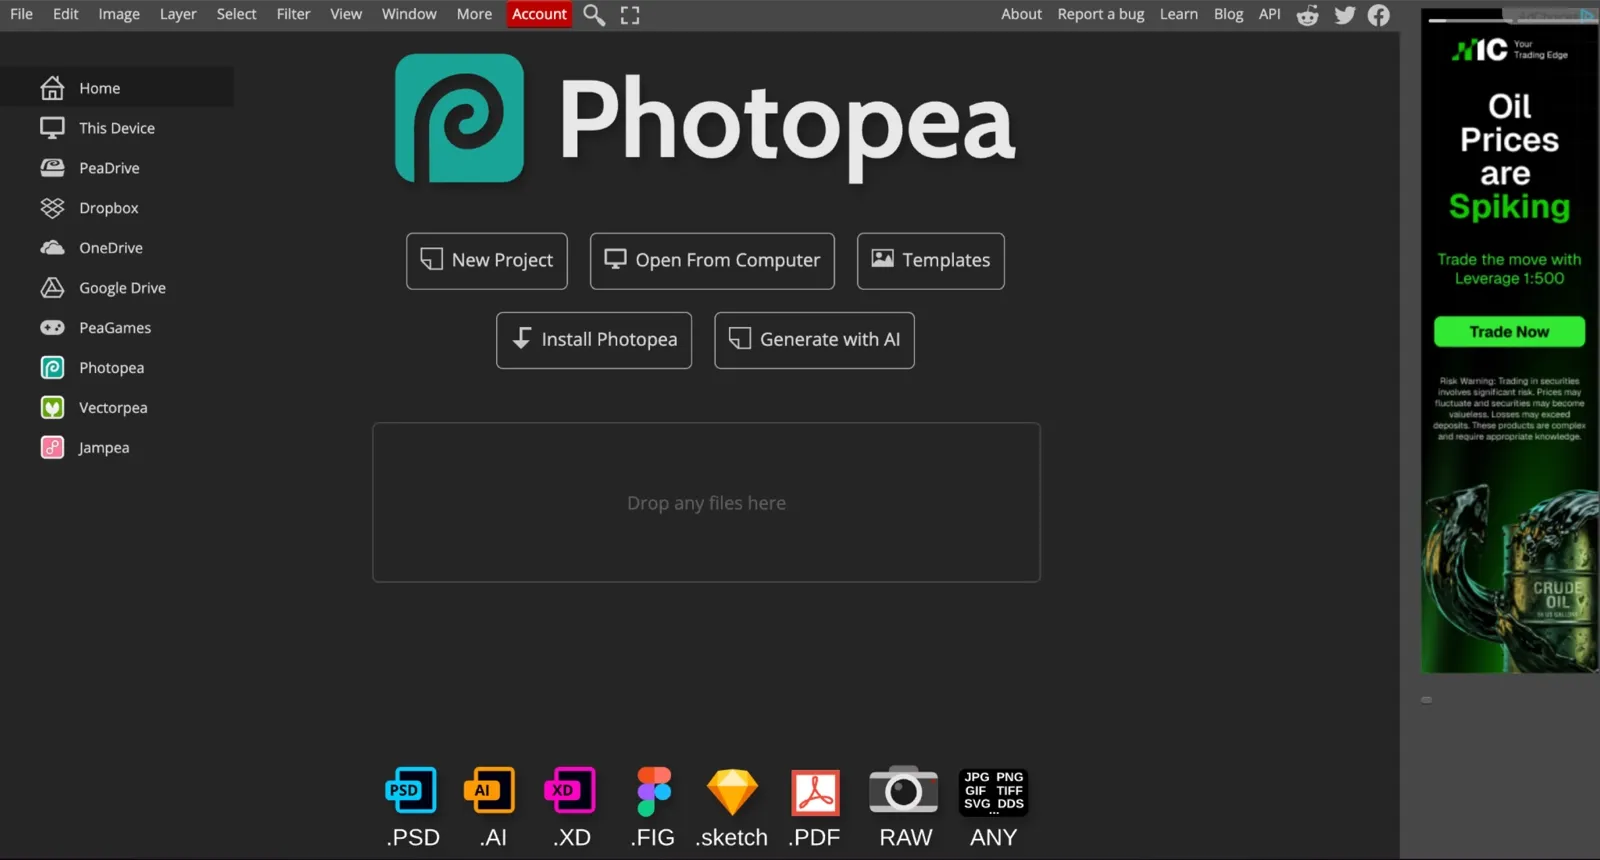This screenshot has width=1600, height=860.
Task: Click the Vectorpea green icon
Action: 52,408
